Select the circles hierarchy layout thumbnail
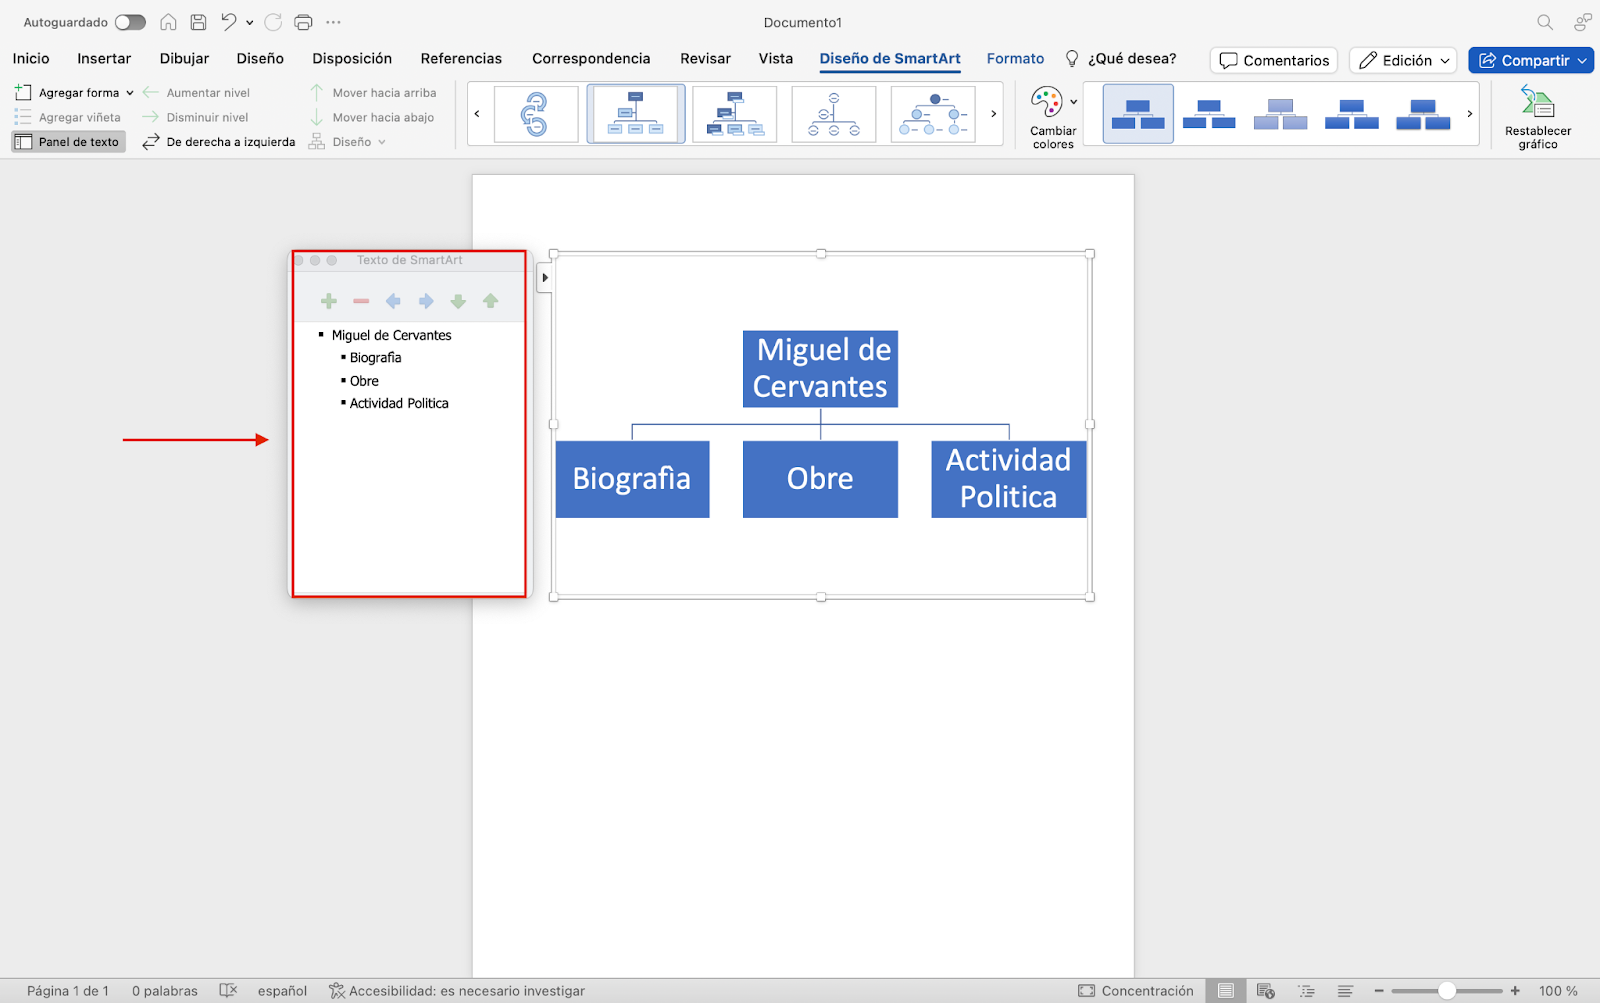Viewport: 1600px width, 1003px height. (834, 114)
